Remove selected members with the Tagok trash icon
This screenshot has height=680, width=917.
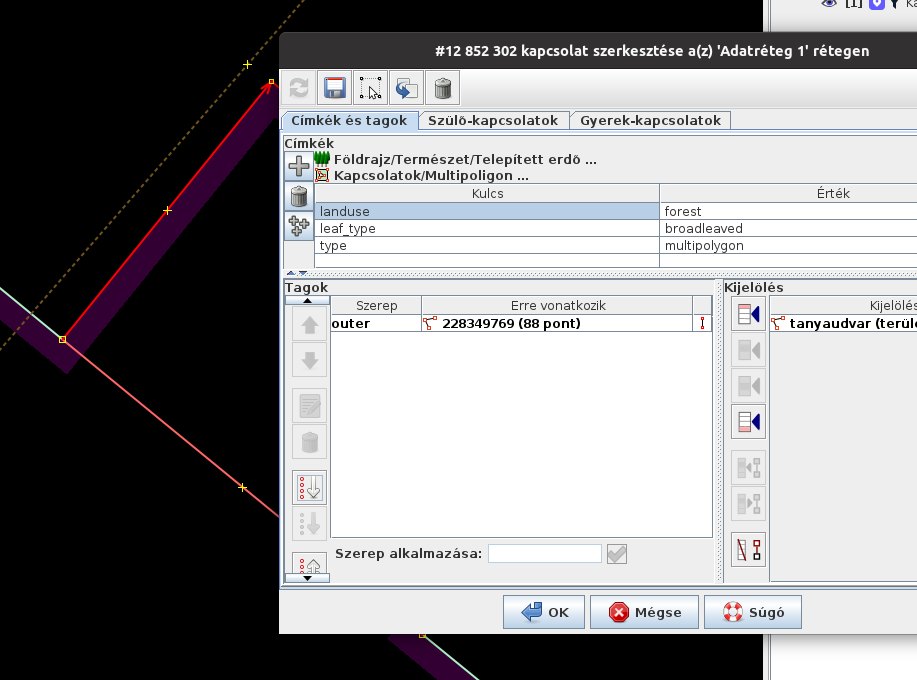point(309,442)
